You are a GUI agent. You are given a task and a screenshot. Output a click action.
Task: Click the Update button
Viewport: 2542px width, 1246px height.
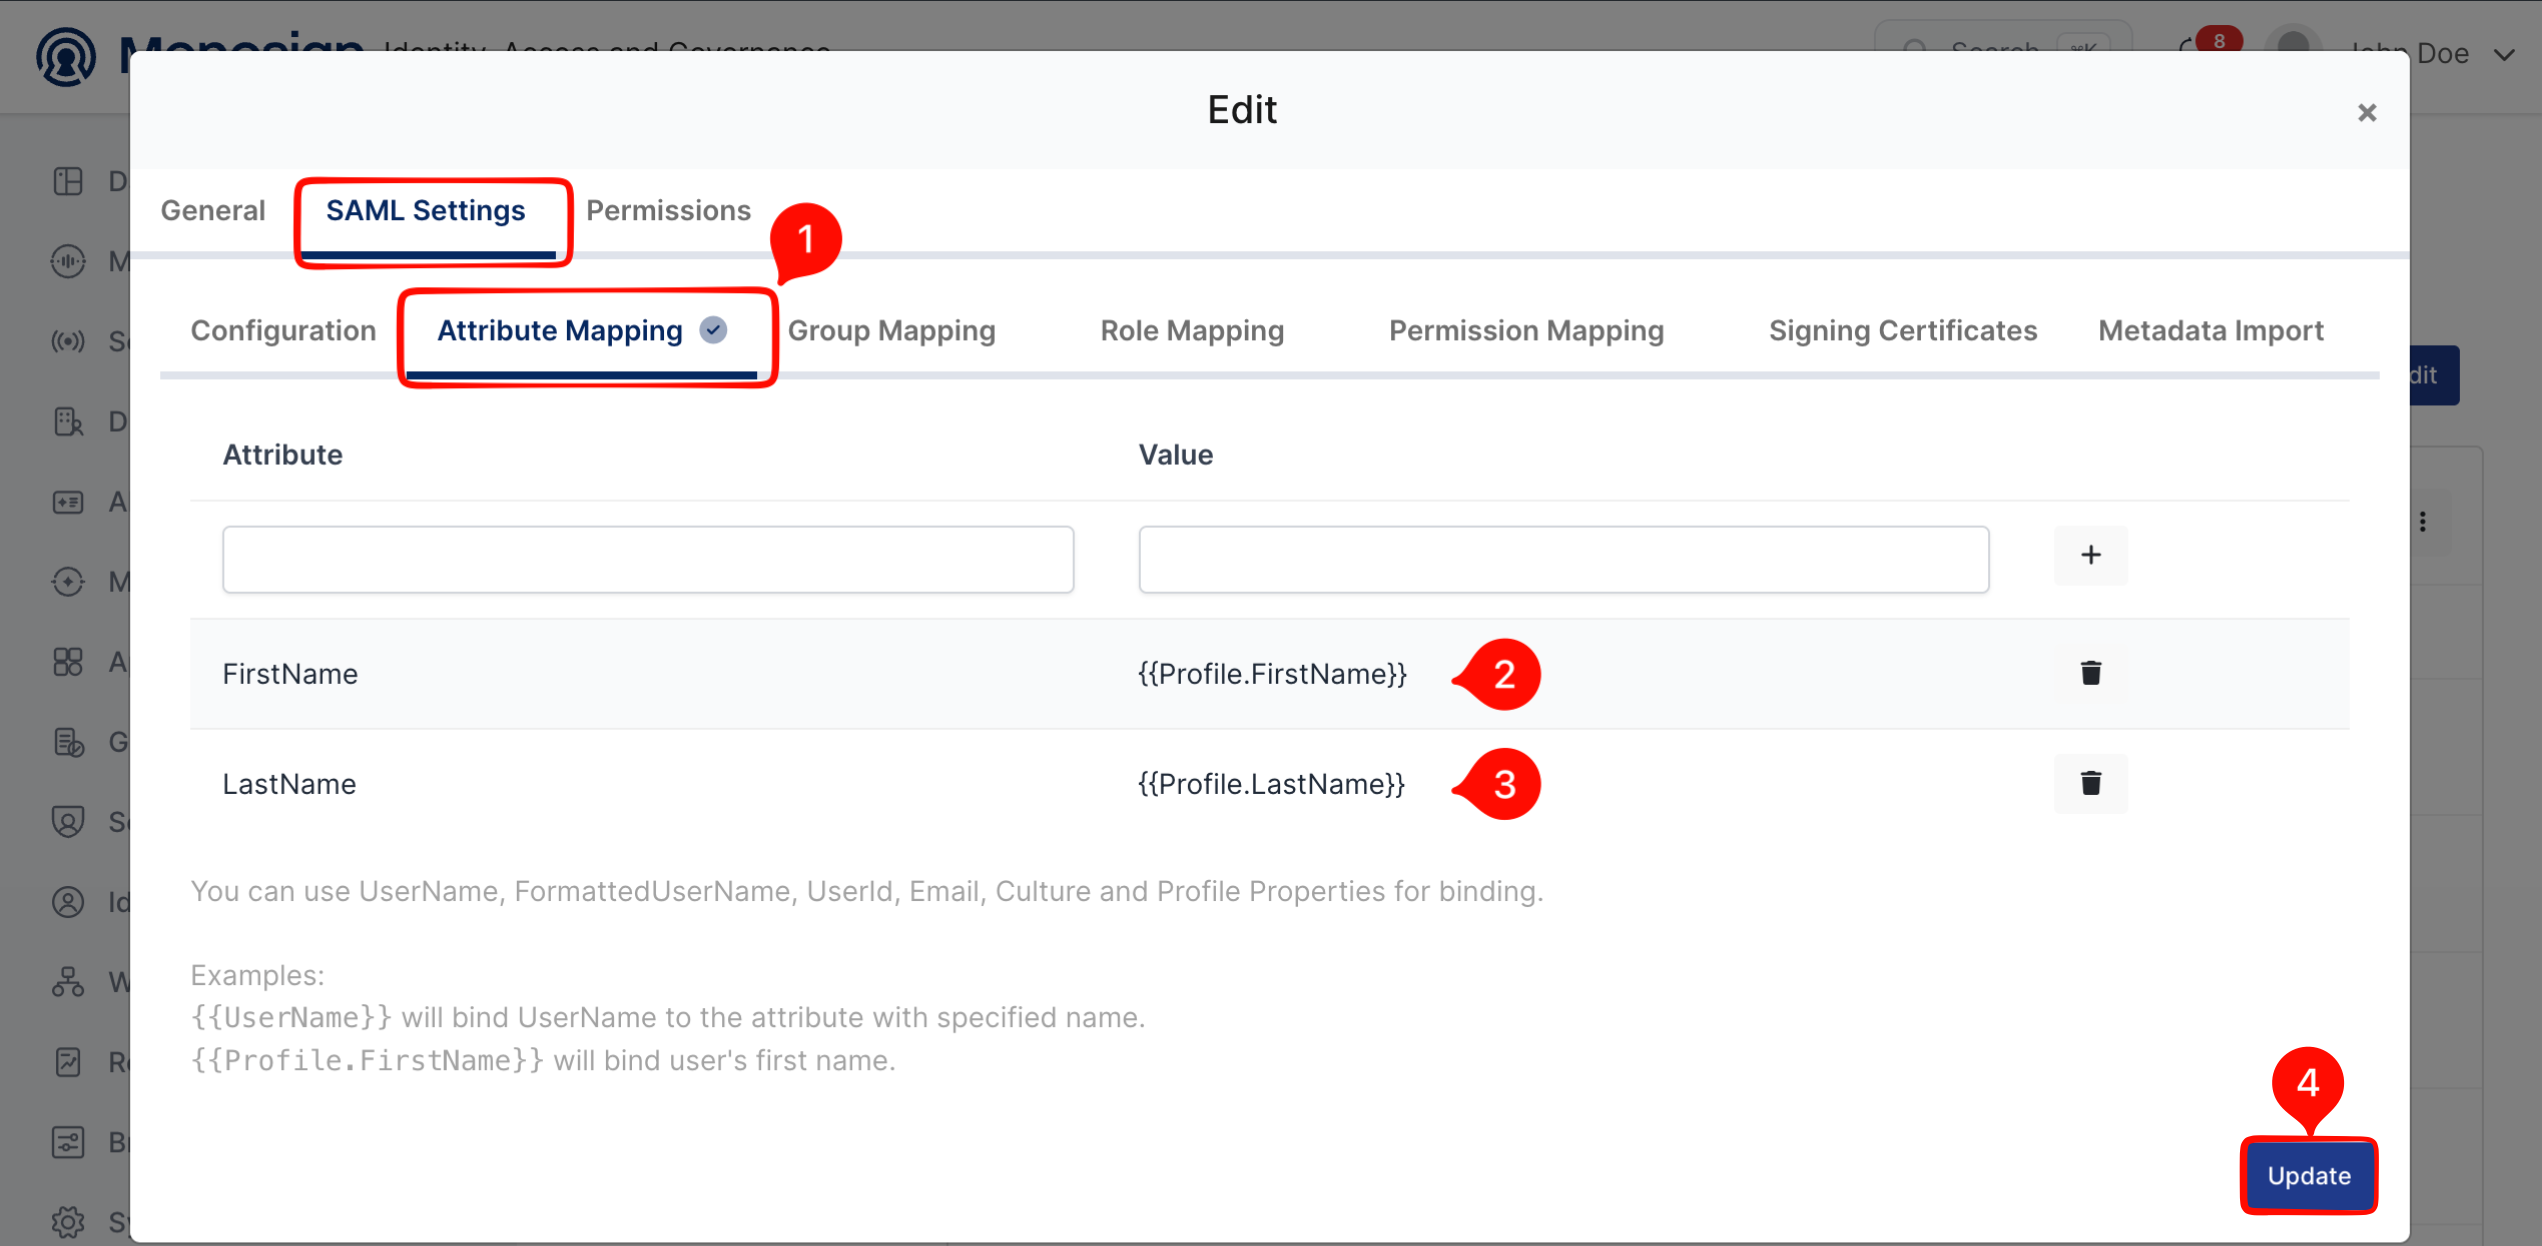pos(2308,1175)
